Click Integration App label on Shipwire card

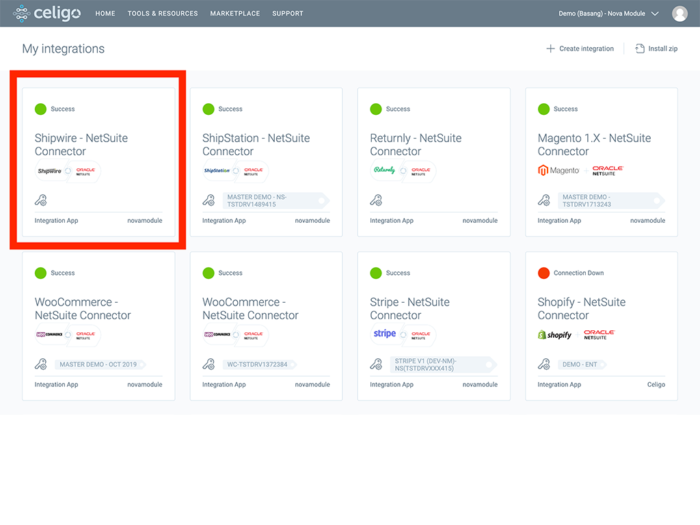tap(56, 221)
